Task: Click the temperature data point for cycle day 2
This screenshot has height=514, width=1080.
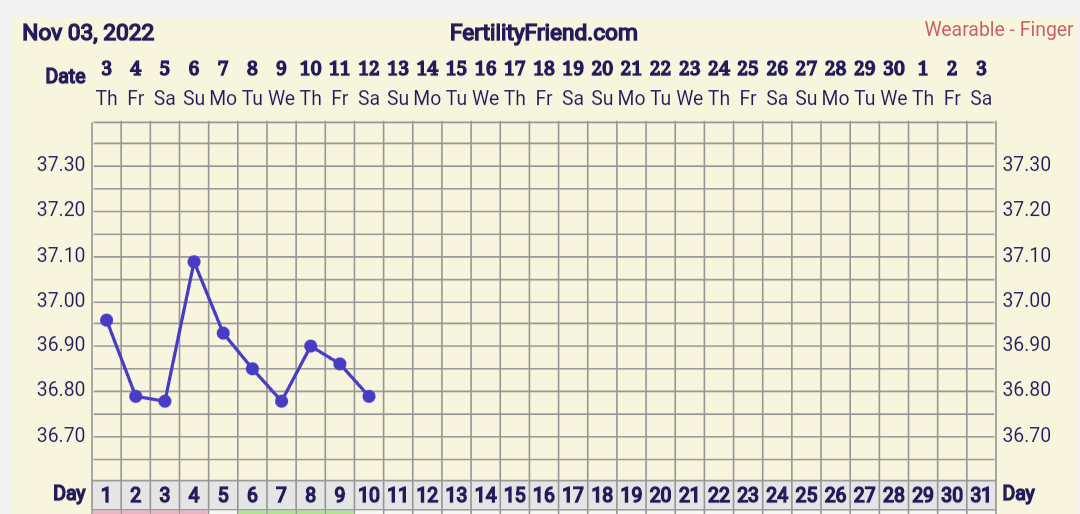Action: pyautogui.click(x=136, y=396)
